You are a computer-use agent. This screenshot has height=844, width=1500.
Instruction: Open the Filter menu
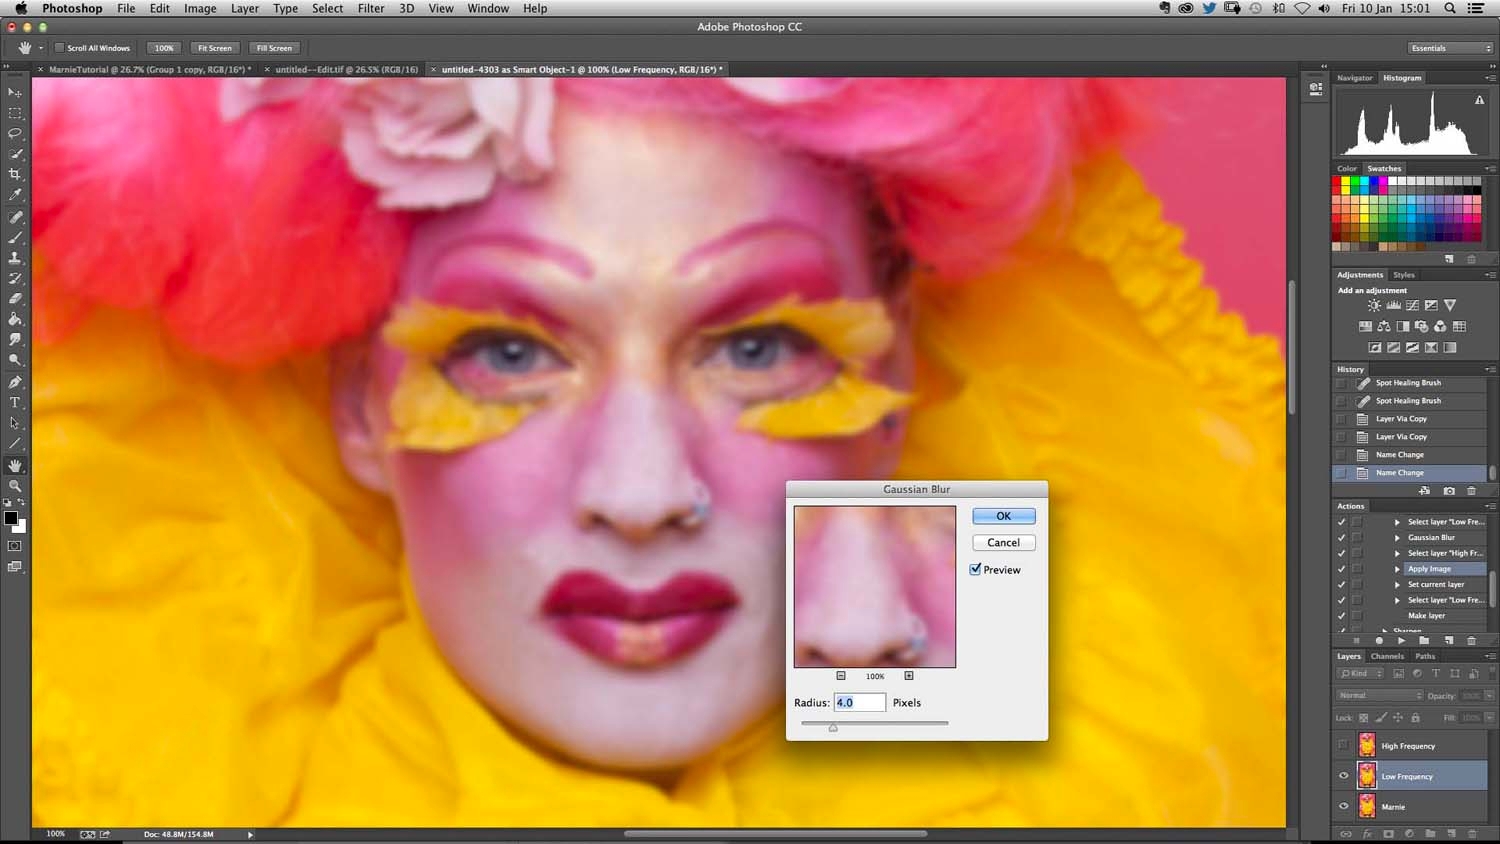point(371,8)
